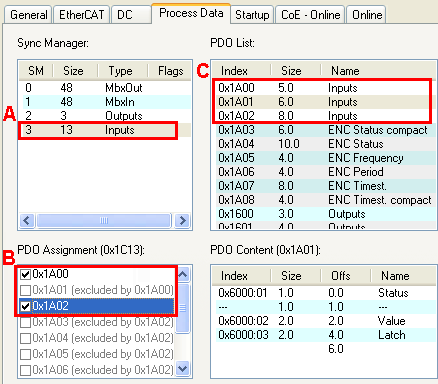Select the ENC Period PDO row
The height and width of the screenshot is (384, 438).
point(326,172)
